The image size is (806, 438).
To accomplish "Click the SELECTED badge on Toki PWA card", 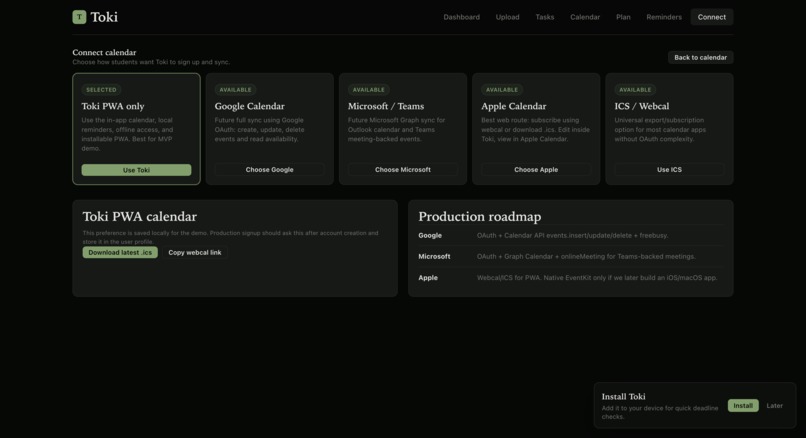I will point(101,89).
